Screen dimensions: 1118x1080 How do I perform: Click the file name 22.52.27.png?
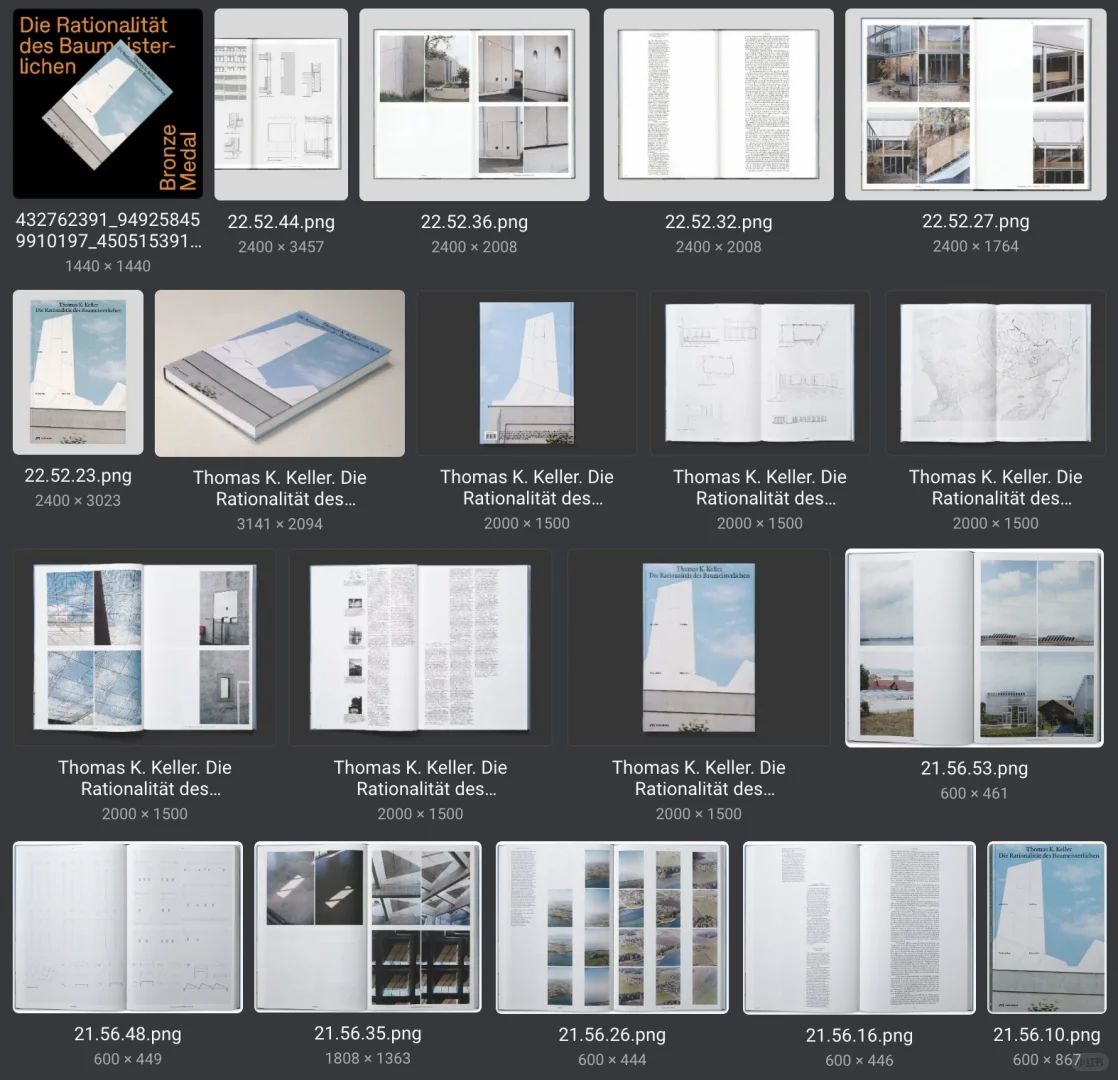click(975, 221)
